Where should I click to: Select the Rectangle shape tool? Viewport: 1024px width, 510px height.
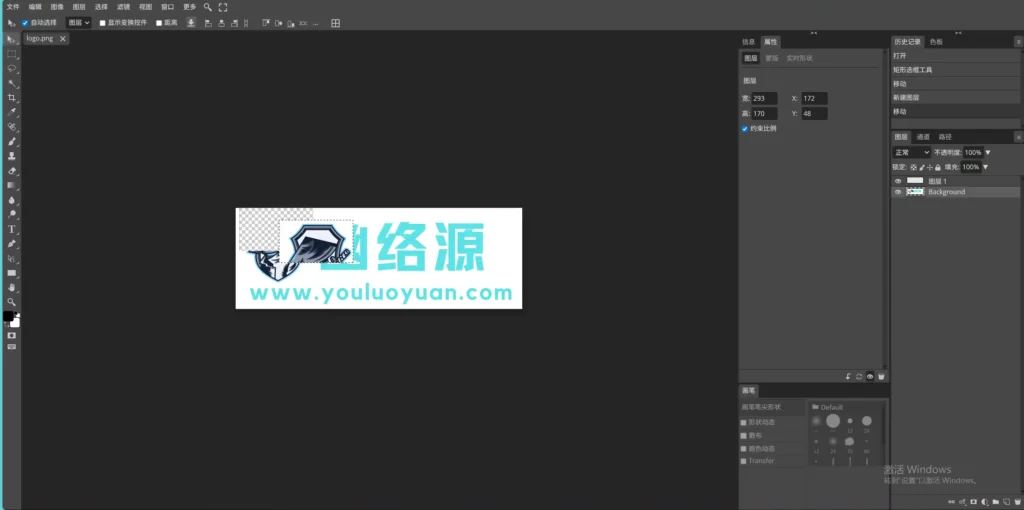click(x=12, y=273)
